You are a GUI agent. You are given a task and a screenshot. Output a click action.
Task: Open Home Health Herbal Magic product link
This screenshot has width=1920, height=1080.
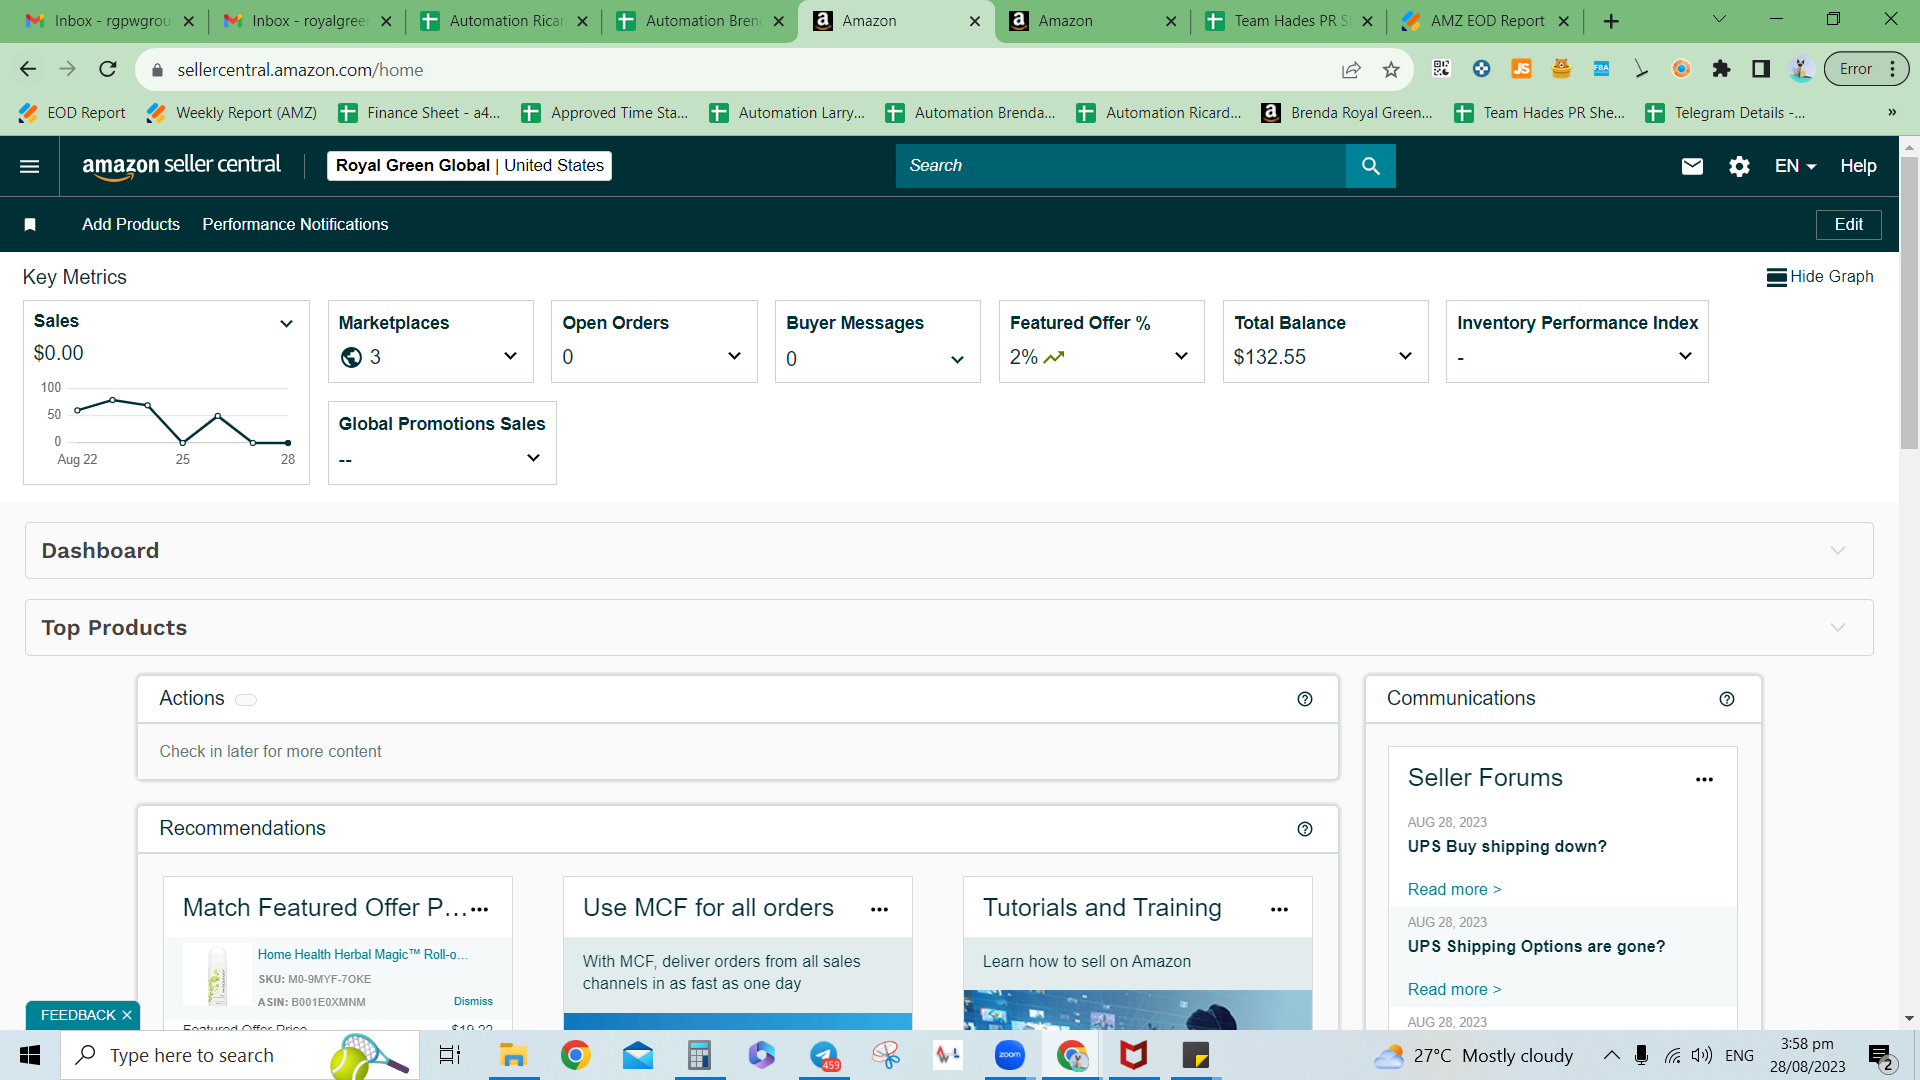tap(363, 955)
